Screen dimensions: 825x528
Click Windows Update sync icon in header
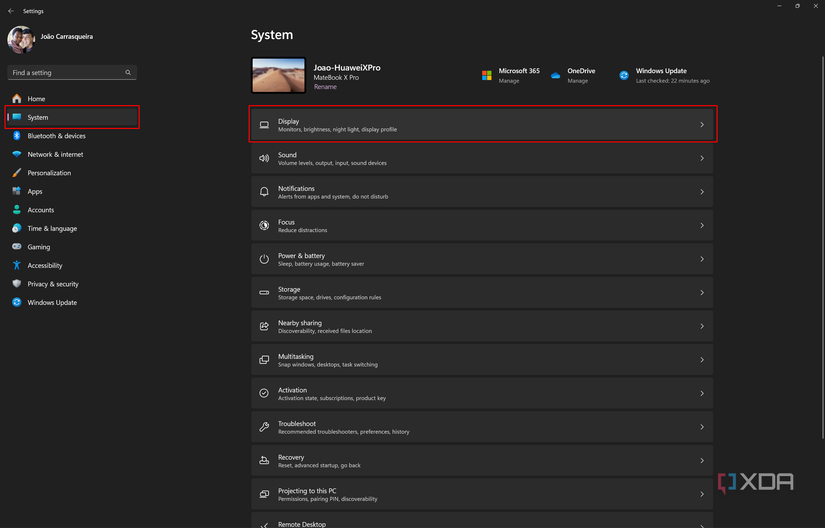pyautogui.click(x=624, y=76)
